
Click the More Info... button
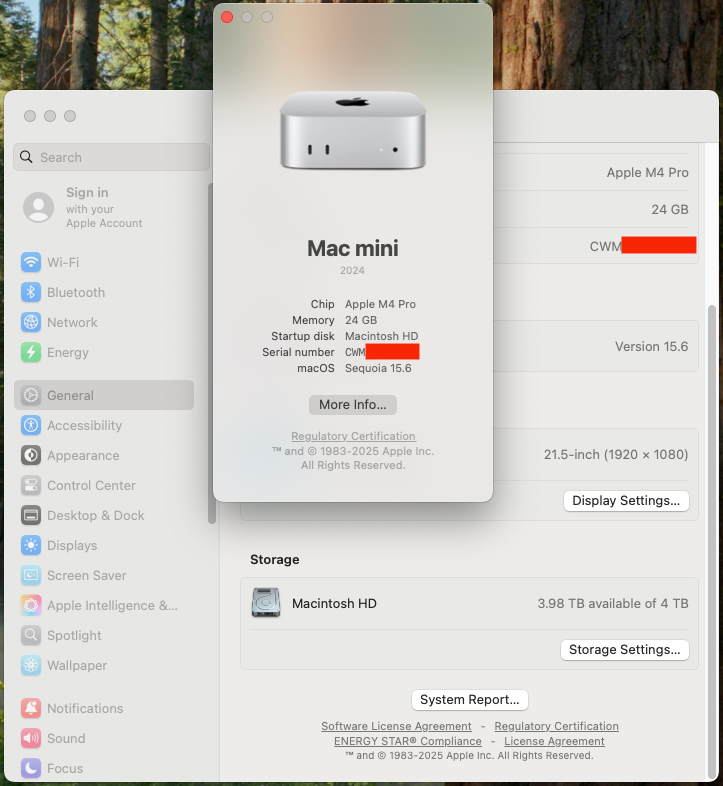pyautogui.click(x=353, y=405)
